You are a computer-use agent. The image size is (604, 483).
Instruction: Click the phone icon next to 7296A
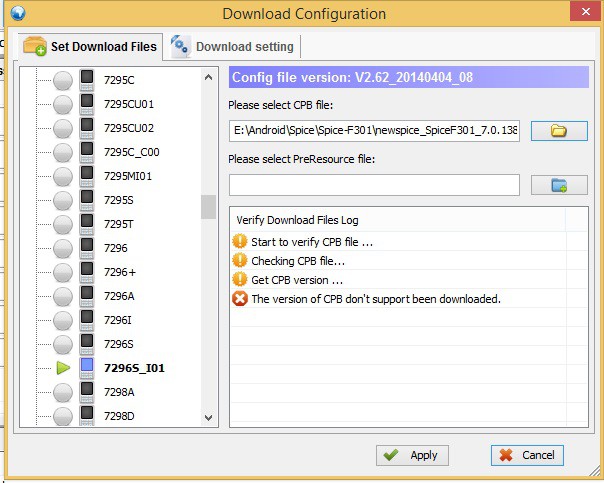tap(87, 296)
